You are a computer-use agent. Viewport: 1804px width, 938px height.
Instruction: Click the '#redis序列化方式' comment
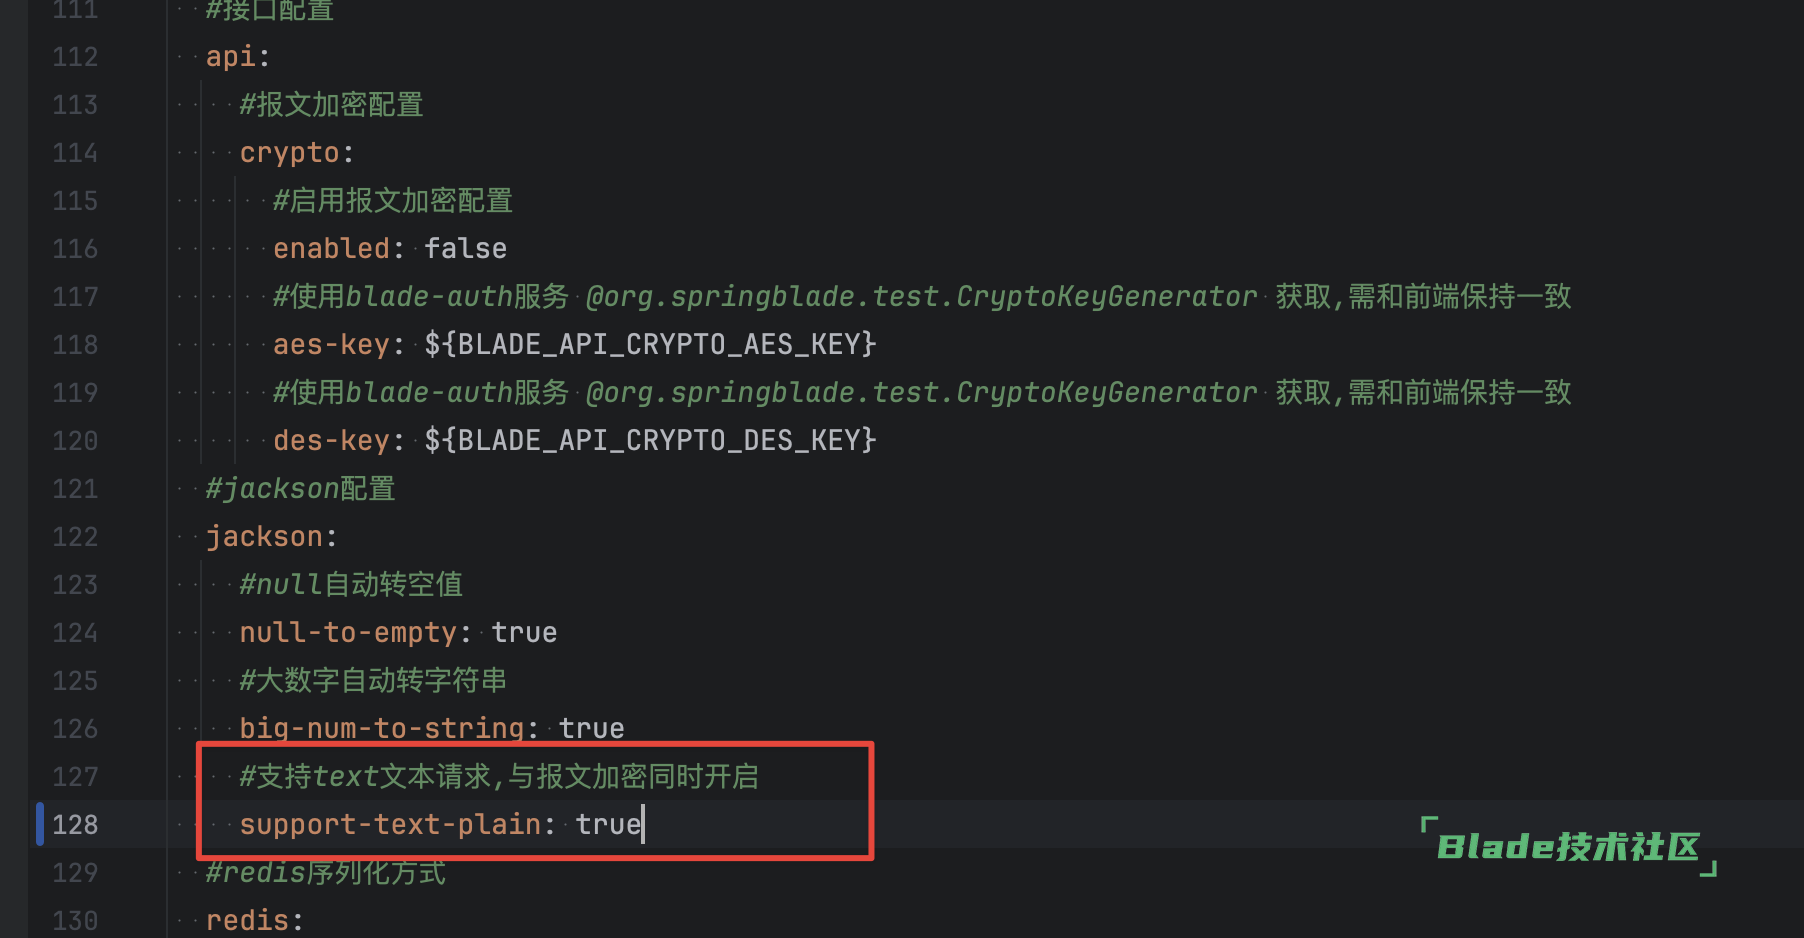325,872
